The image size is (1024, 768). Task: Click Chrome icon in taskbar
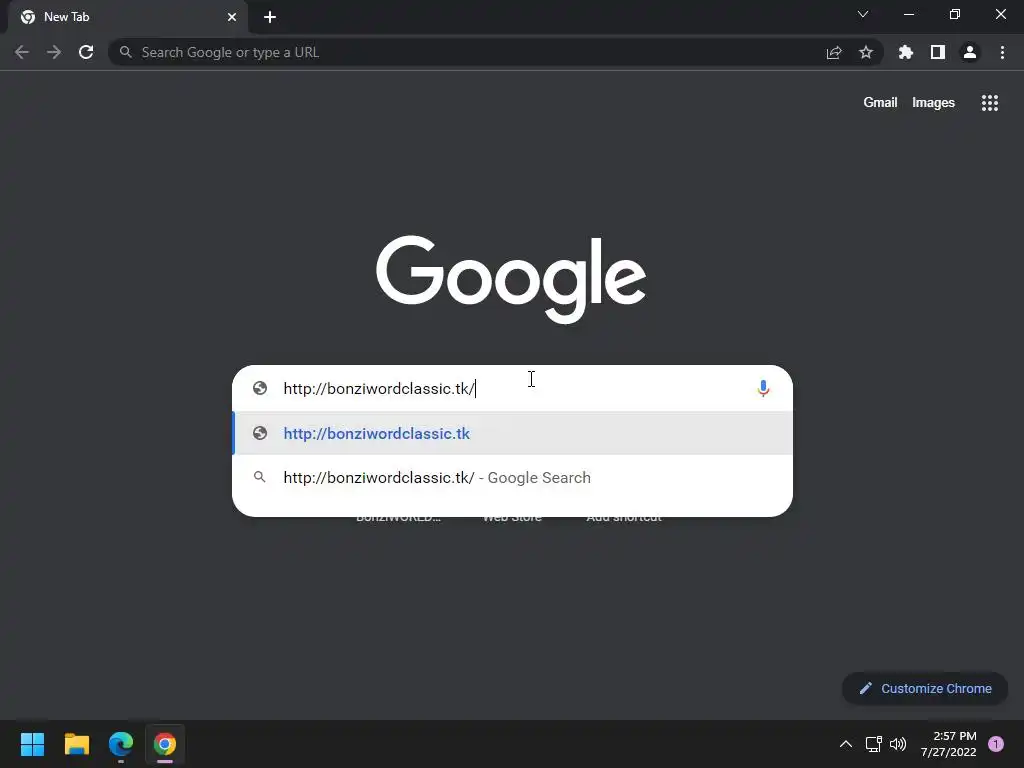pyautogui.click(x=165, y=744)
